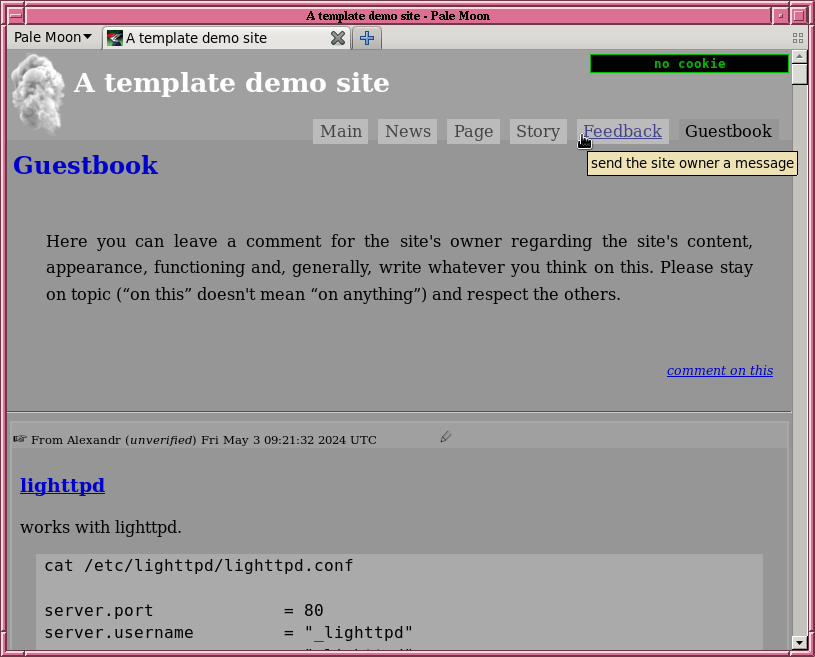
Task: Click the 'comment on this' link
Action: pos(719,370)
